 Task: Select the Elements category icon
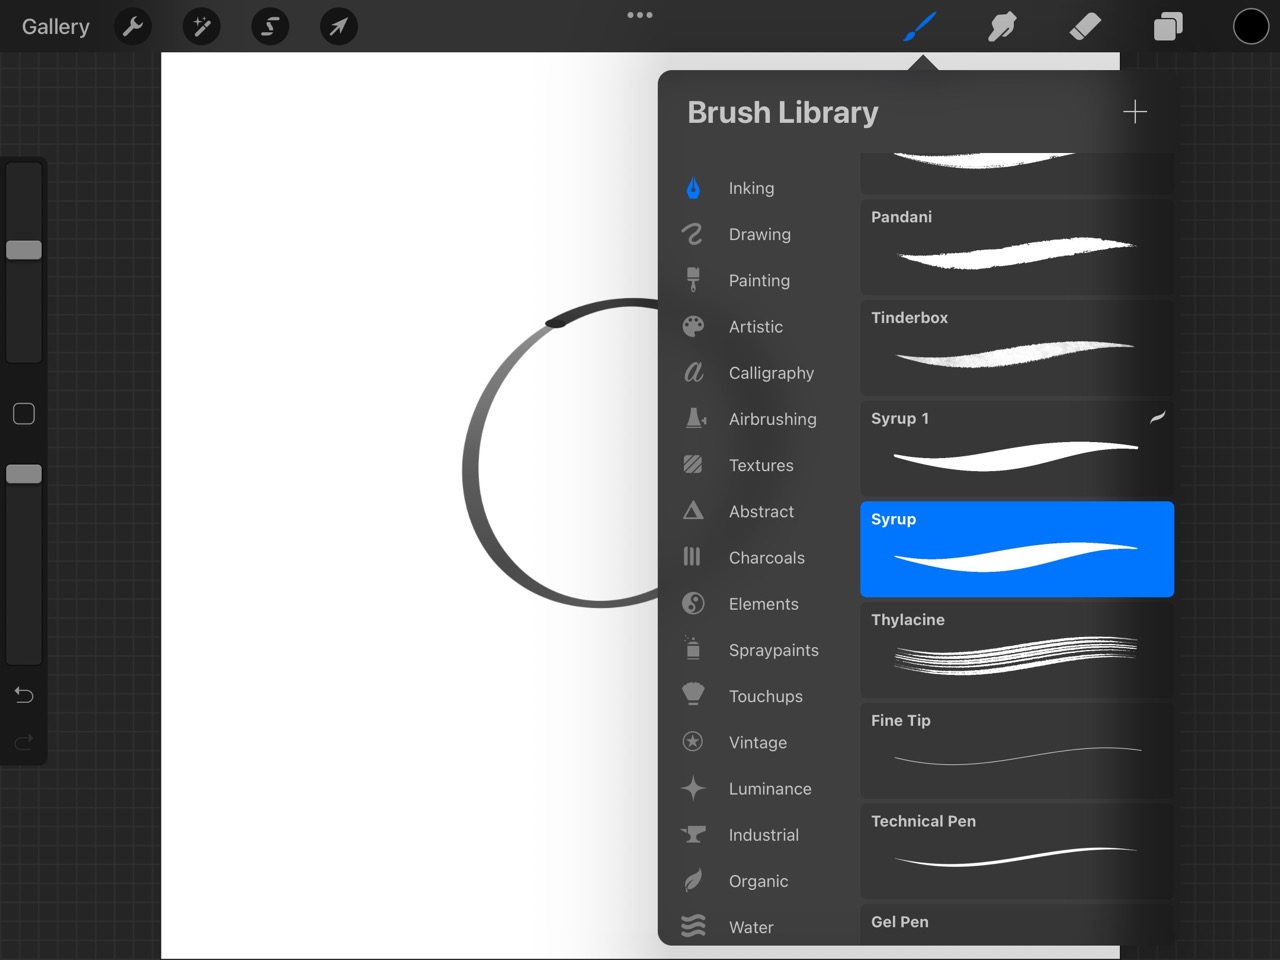pos(693,603)
